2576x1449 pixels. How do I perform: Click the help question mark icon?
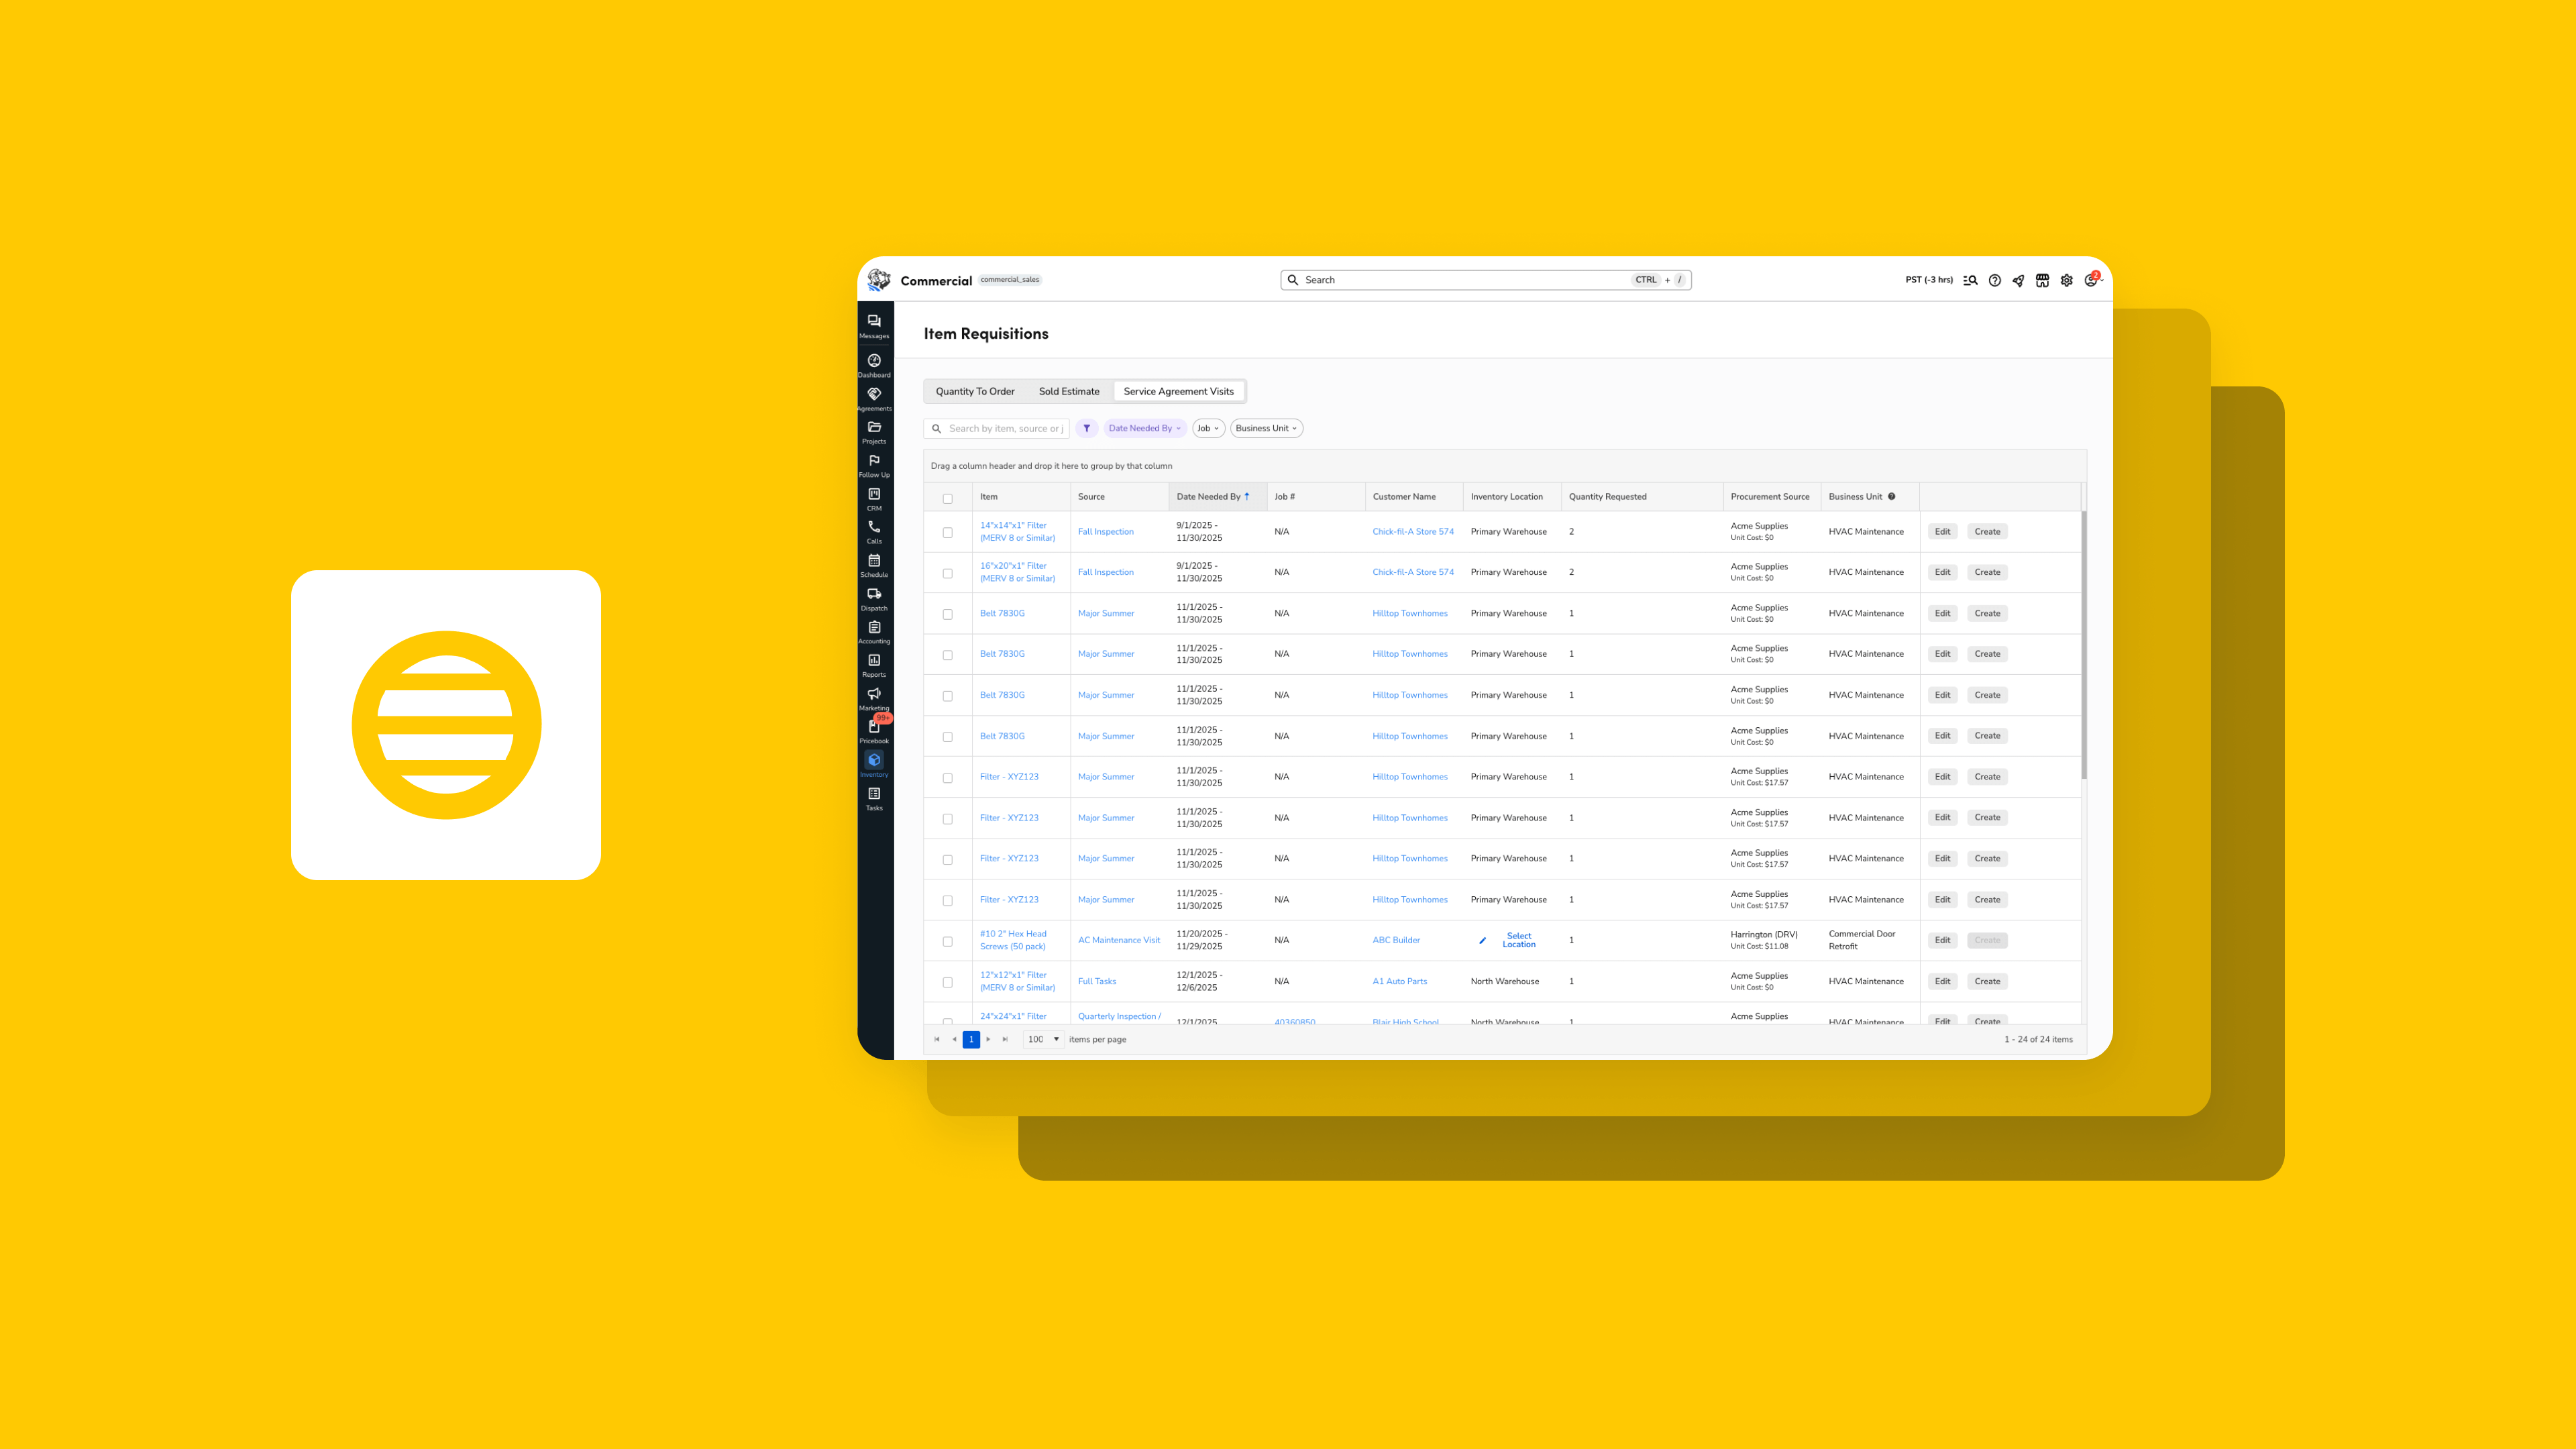tap(1994, 280)
